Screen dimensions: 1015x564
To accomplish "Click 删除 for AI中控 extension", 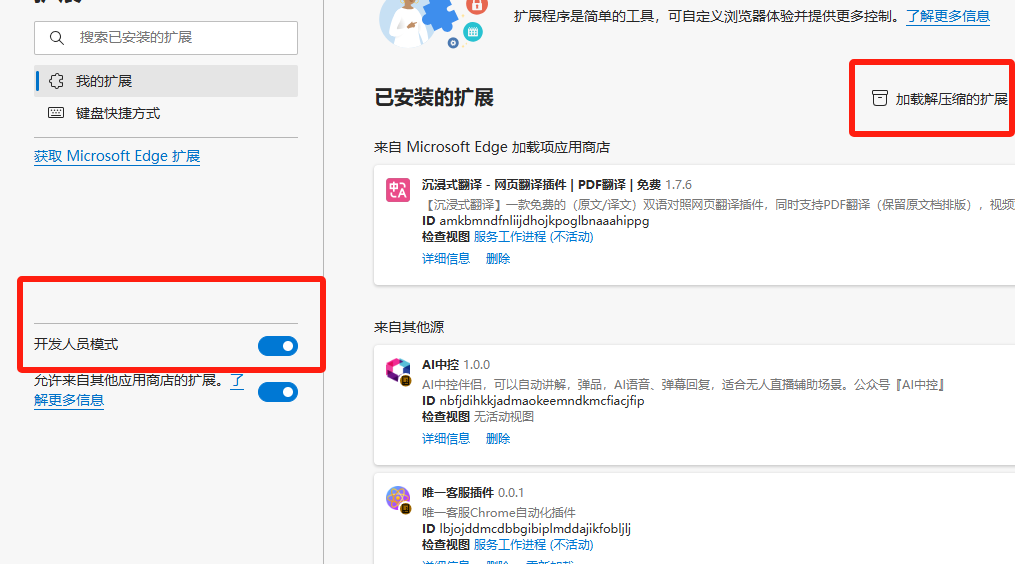I will tap(497, 438).
